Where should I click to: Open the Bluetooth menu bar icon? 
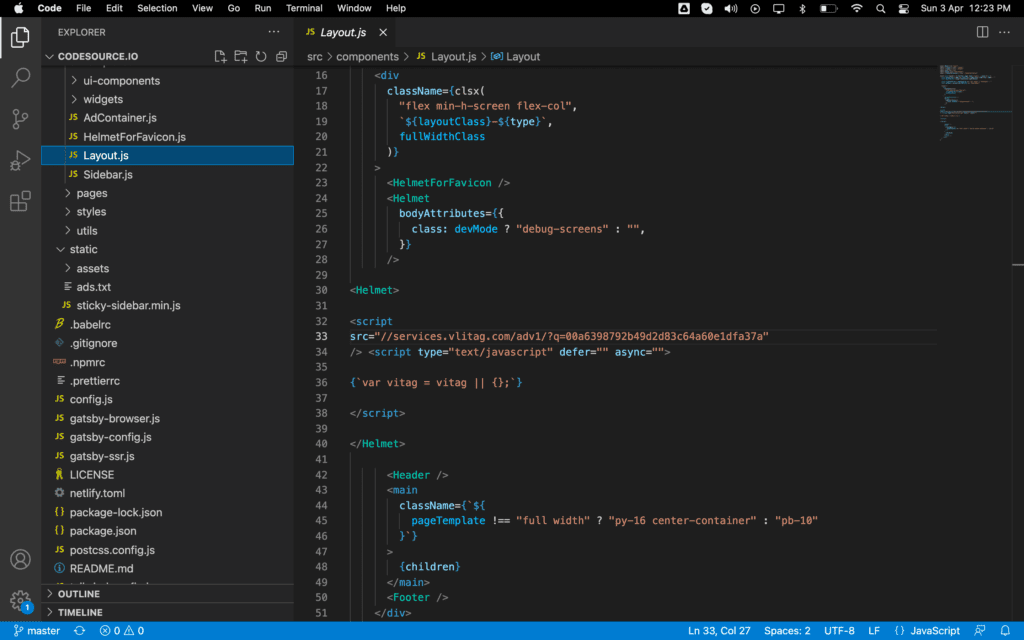click(803, 8)
